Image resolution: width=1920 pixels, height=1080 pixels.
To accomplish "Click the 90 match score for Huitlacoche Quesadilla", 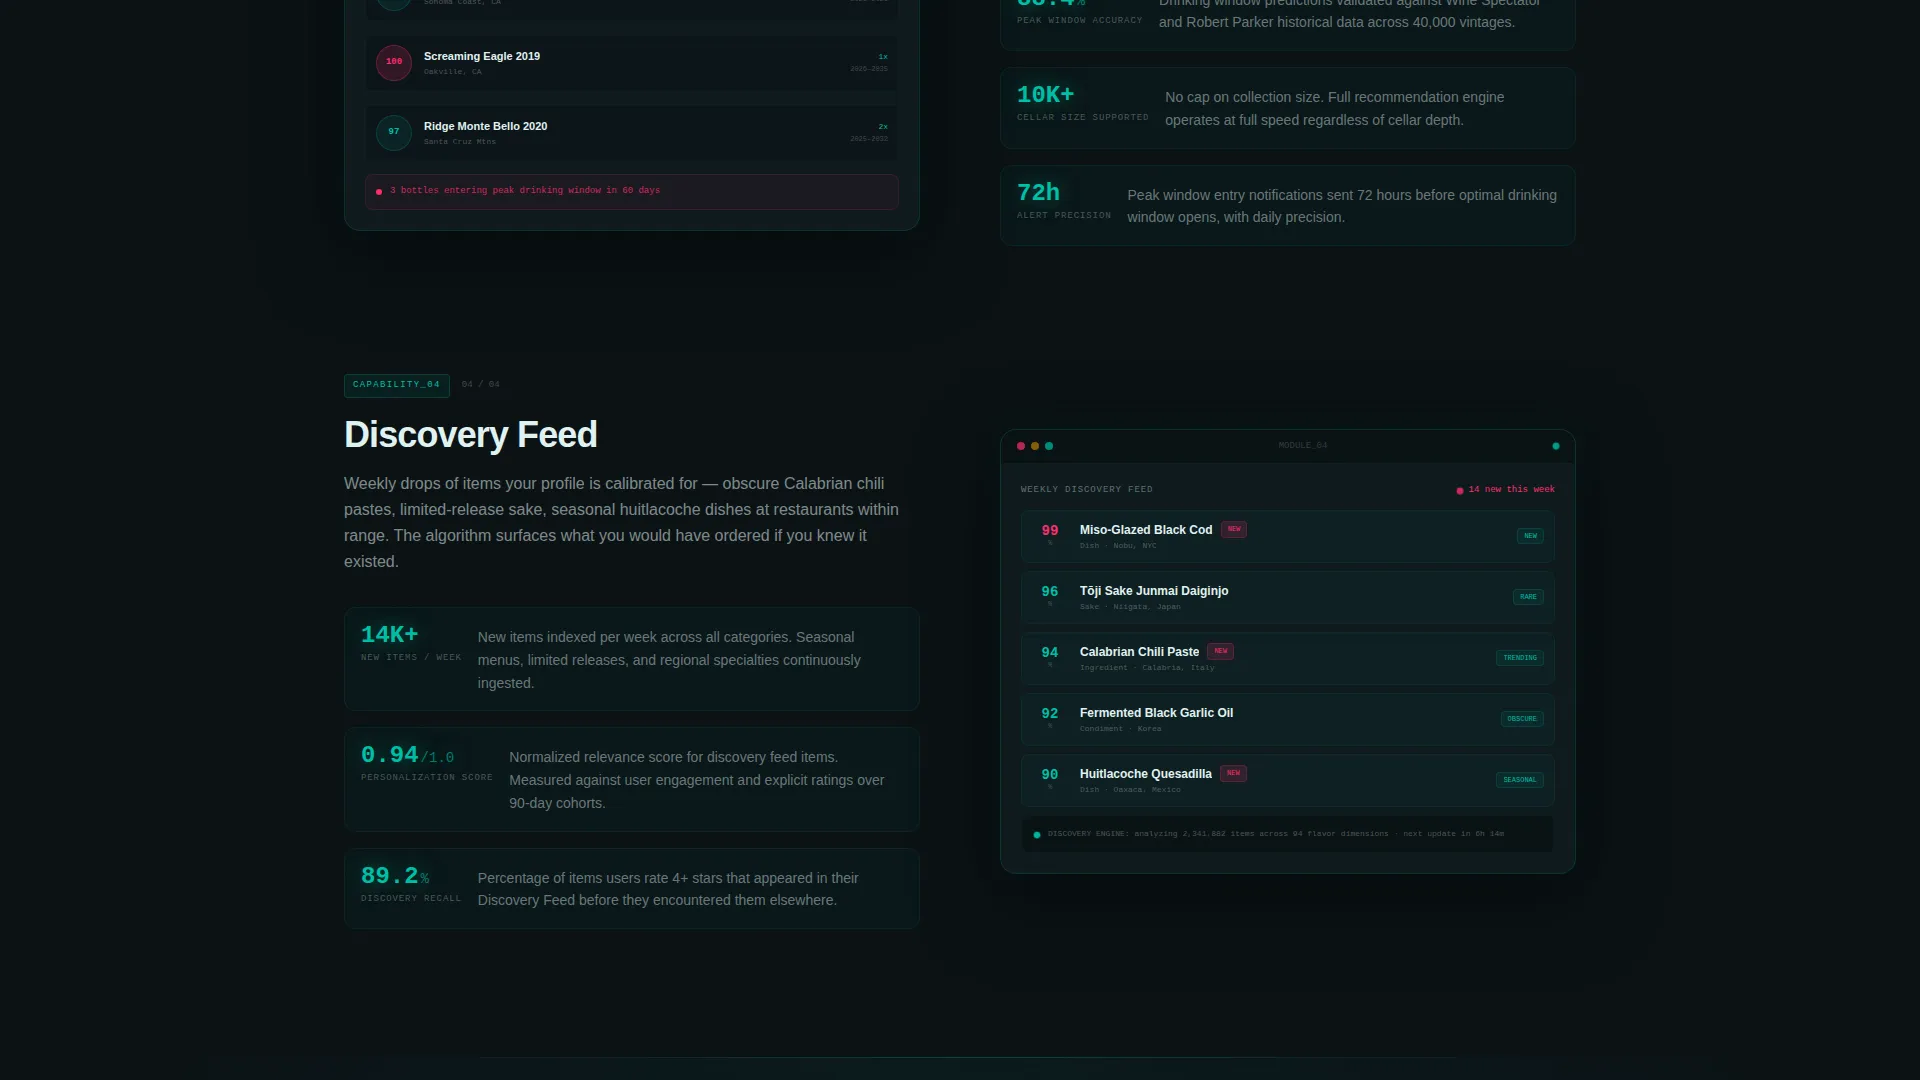I will coord(1050,775).
